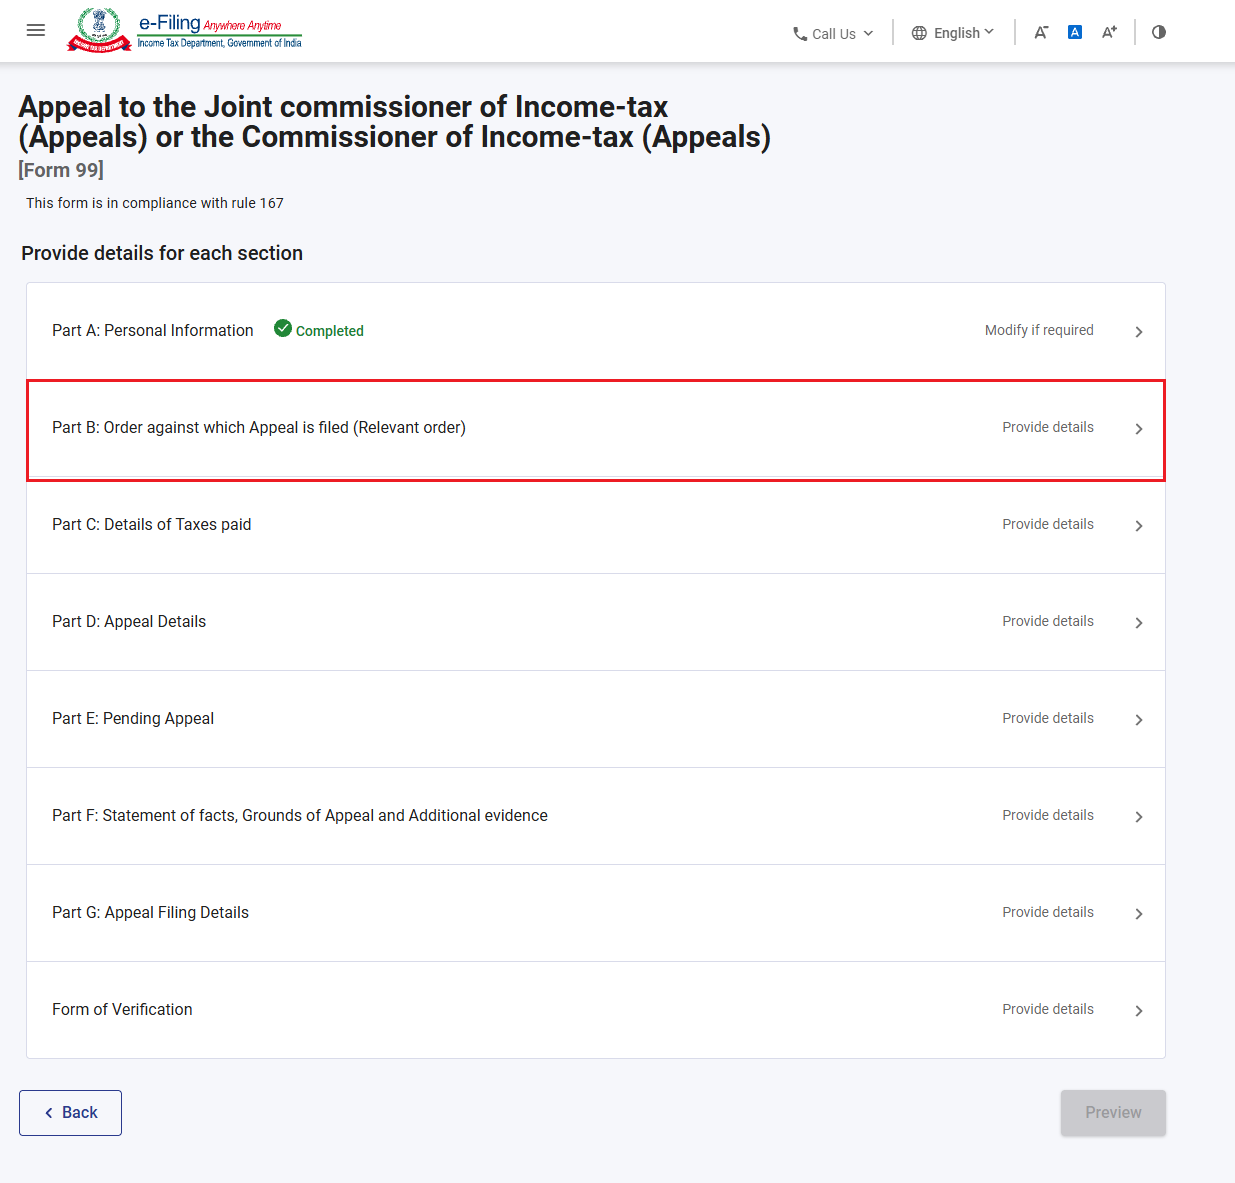Click Provide details for Form of Verification
Viewport: 1235px width, 1183px height.
click(1048, 1009)
